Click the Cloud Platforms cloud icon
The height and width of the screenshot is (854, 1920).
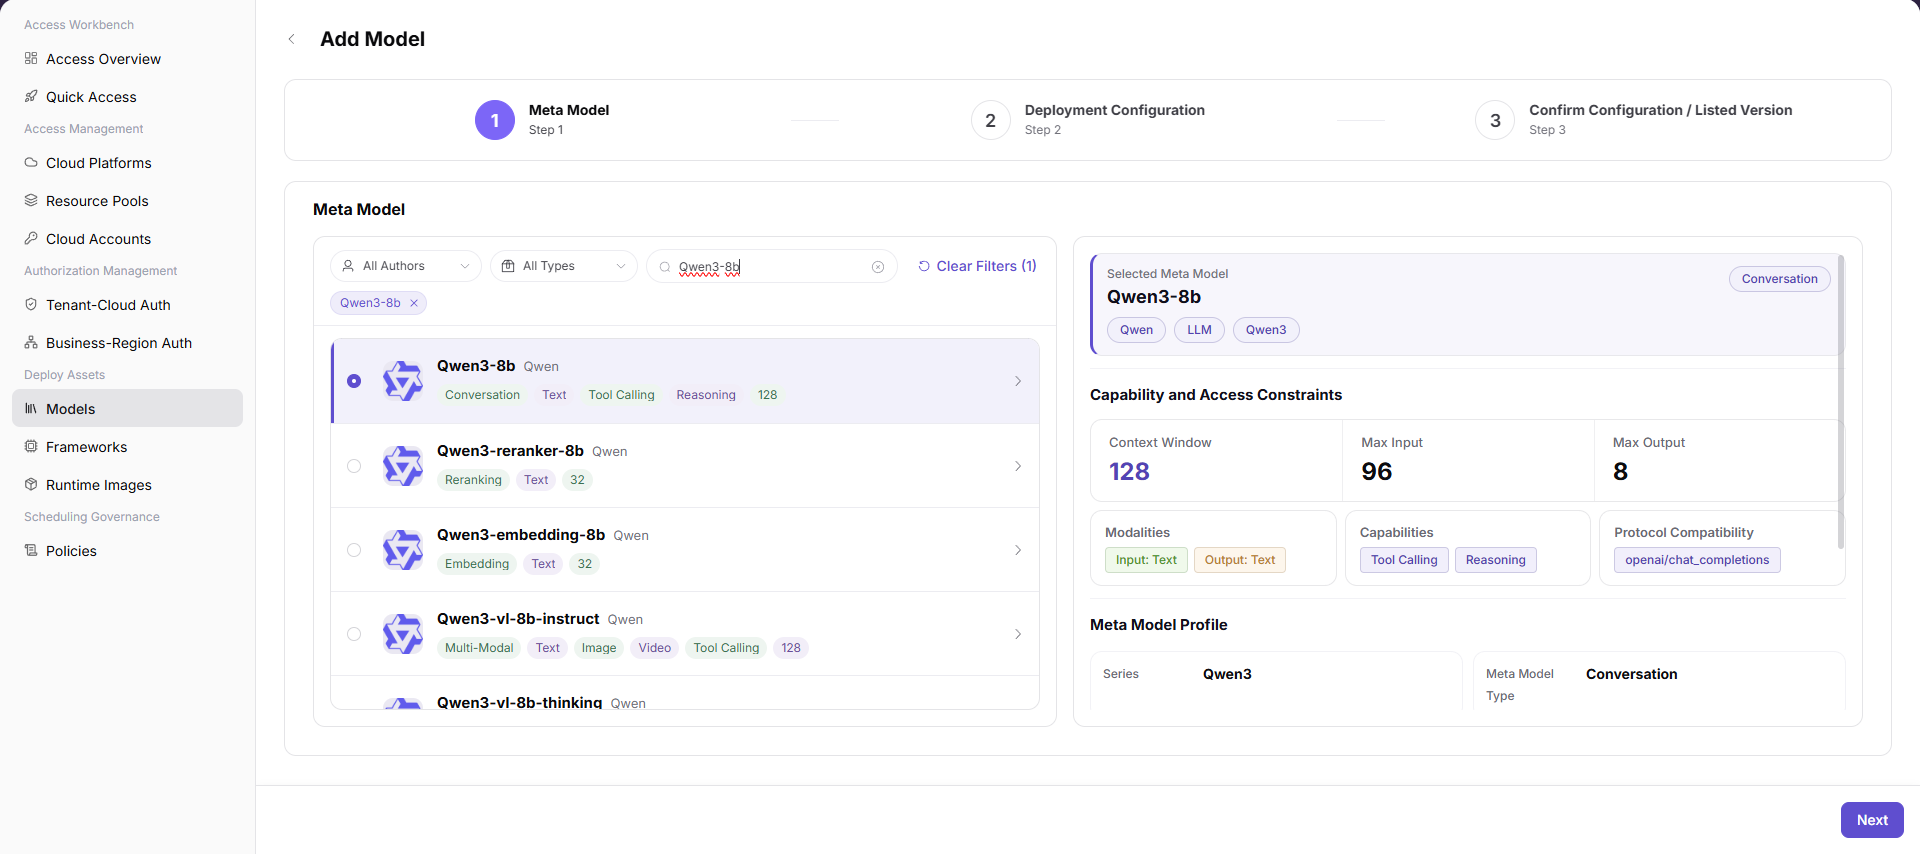(x=31, y=162)
